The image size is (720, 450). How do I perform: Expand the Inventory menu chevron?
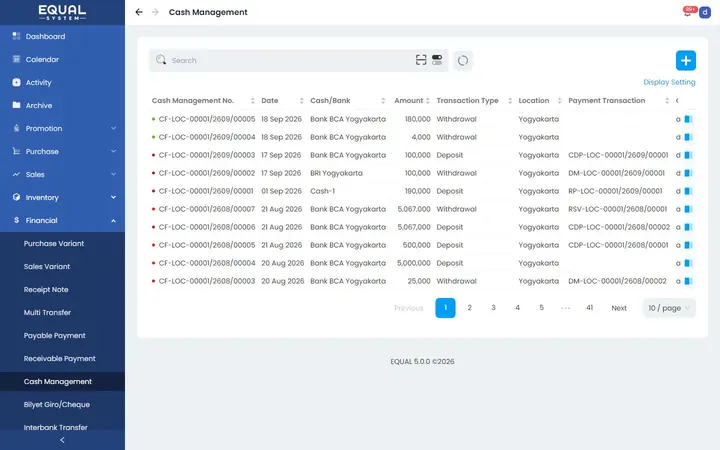tap(113, 197)
